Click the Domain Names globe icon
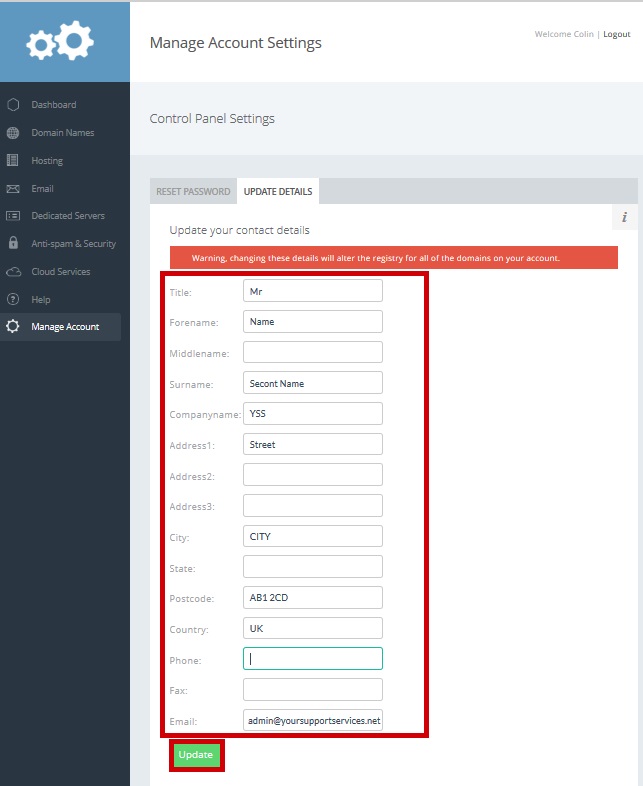Viewport: 643px width, 786px height. (x=13, y=133)
